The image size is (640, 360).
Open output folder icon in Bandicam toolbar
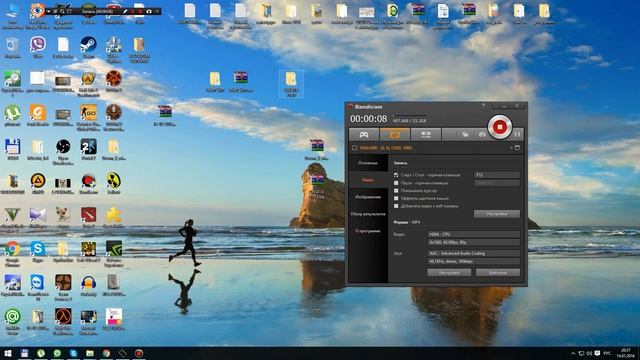pyautogui.click(x=465, y=134)
